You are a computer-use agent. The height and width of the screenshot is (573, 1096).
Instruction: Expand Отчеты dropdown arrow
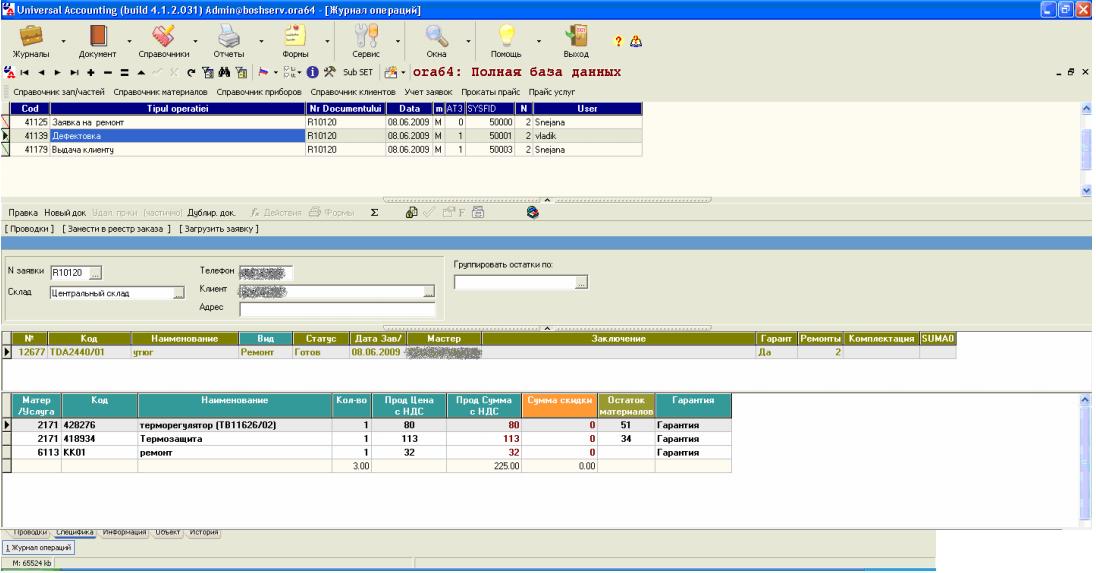point(261,41)
